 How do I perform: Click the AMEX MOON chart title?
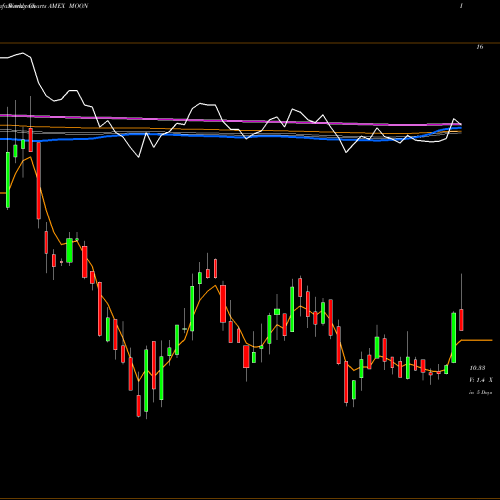(x=68, y=6)
